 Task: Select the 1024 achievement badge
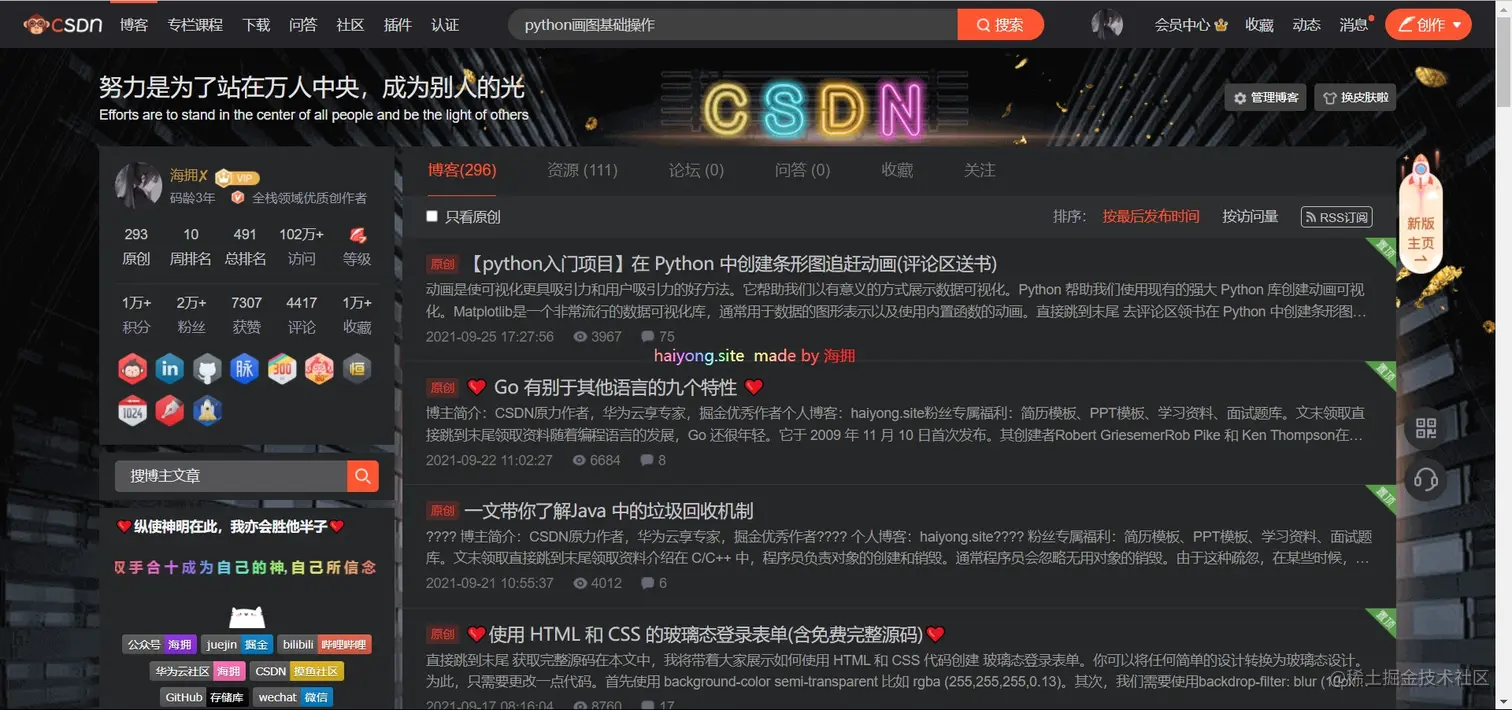pyautogui.click(x=133, y=410)
